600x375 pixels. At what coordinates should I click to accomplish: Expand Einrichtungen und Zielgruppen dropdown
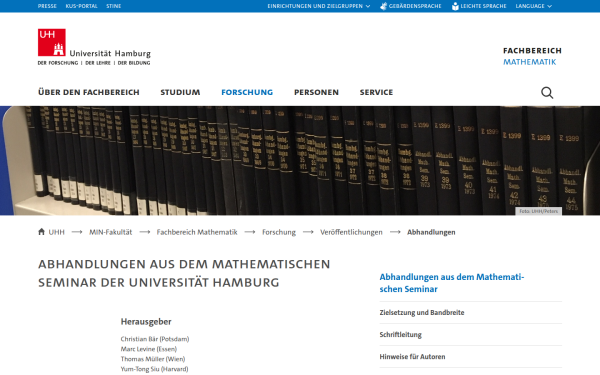pos(319,6)
